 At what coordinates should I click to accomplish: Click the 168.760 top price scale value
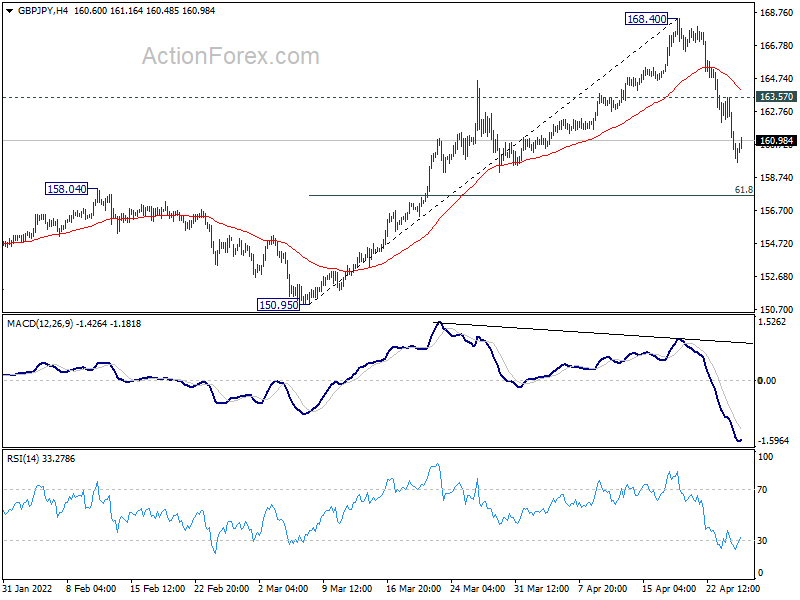[x=777, y=13]
